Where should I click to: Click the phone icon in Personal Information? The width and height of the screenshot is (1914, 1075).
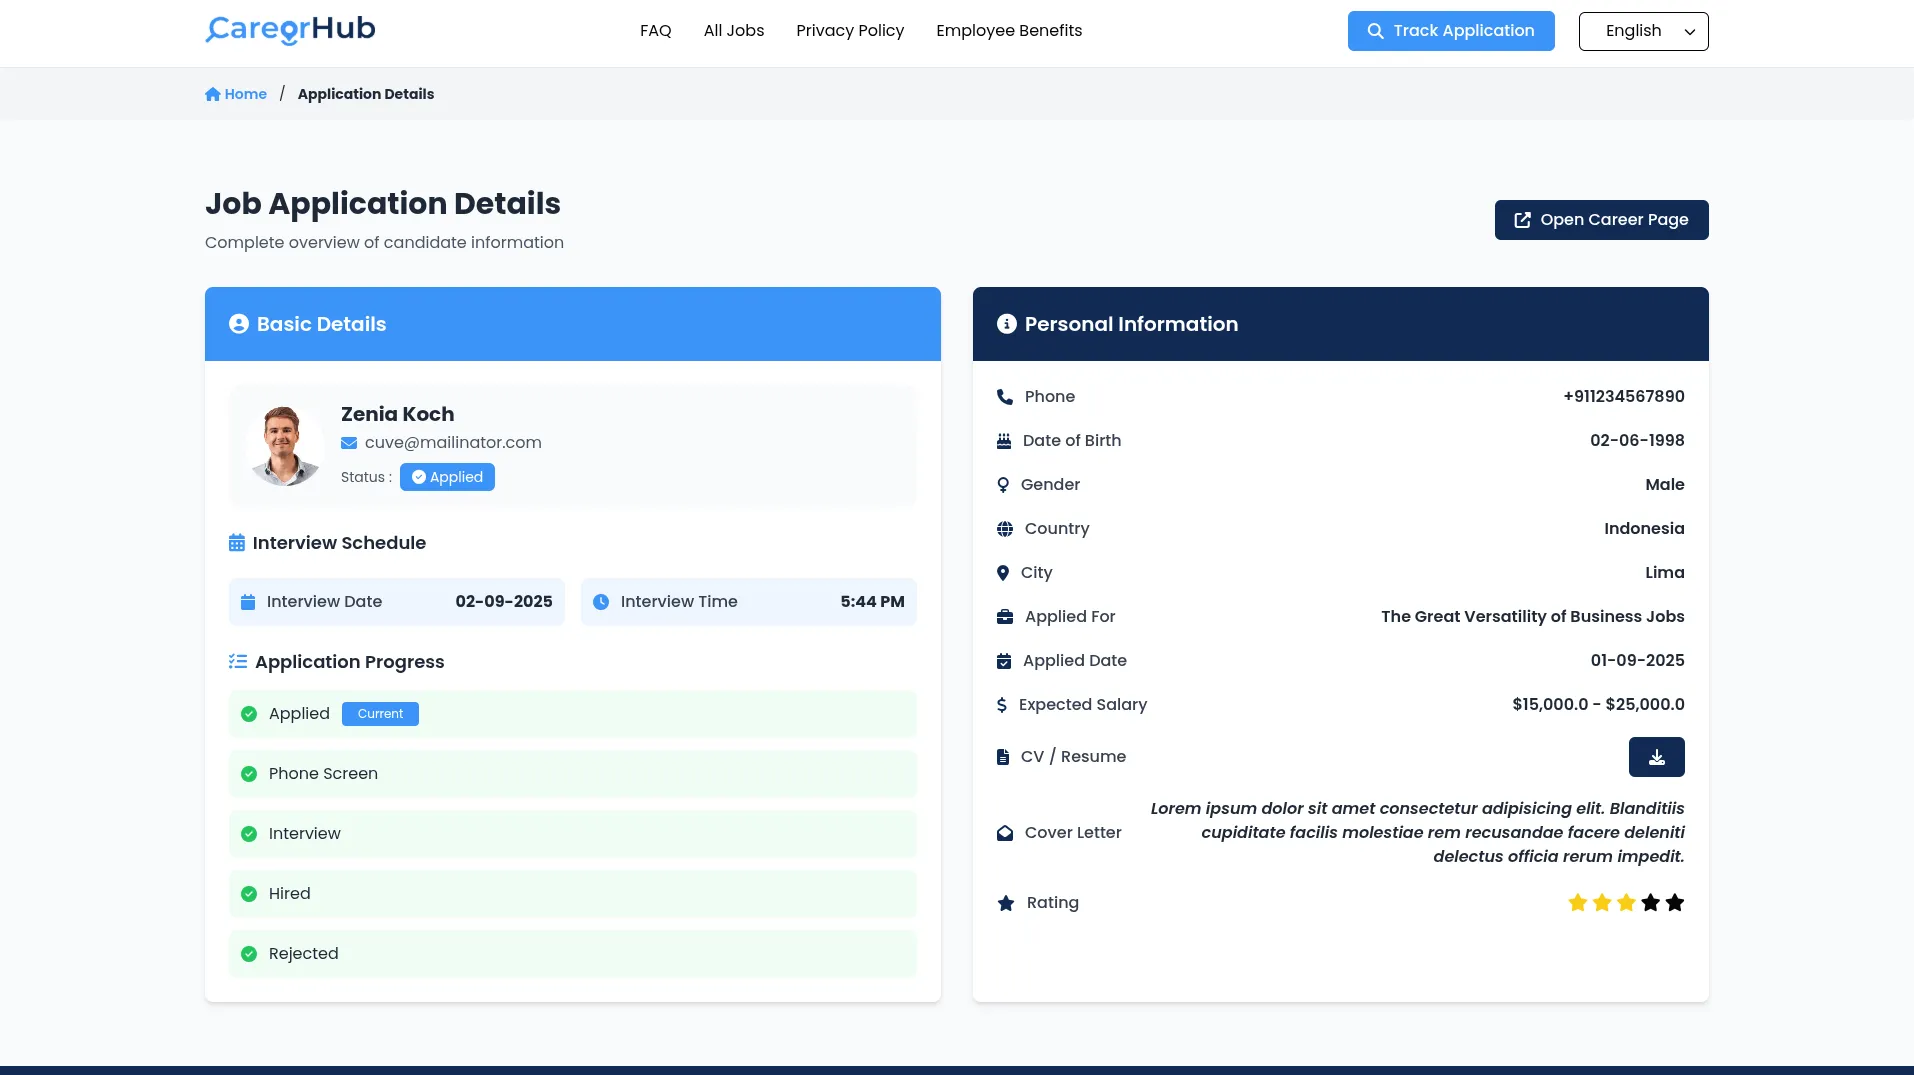[1004, 397]
